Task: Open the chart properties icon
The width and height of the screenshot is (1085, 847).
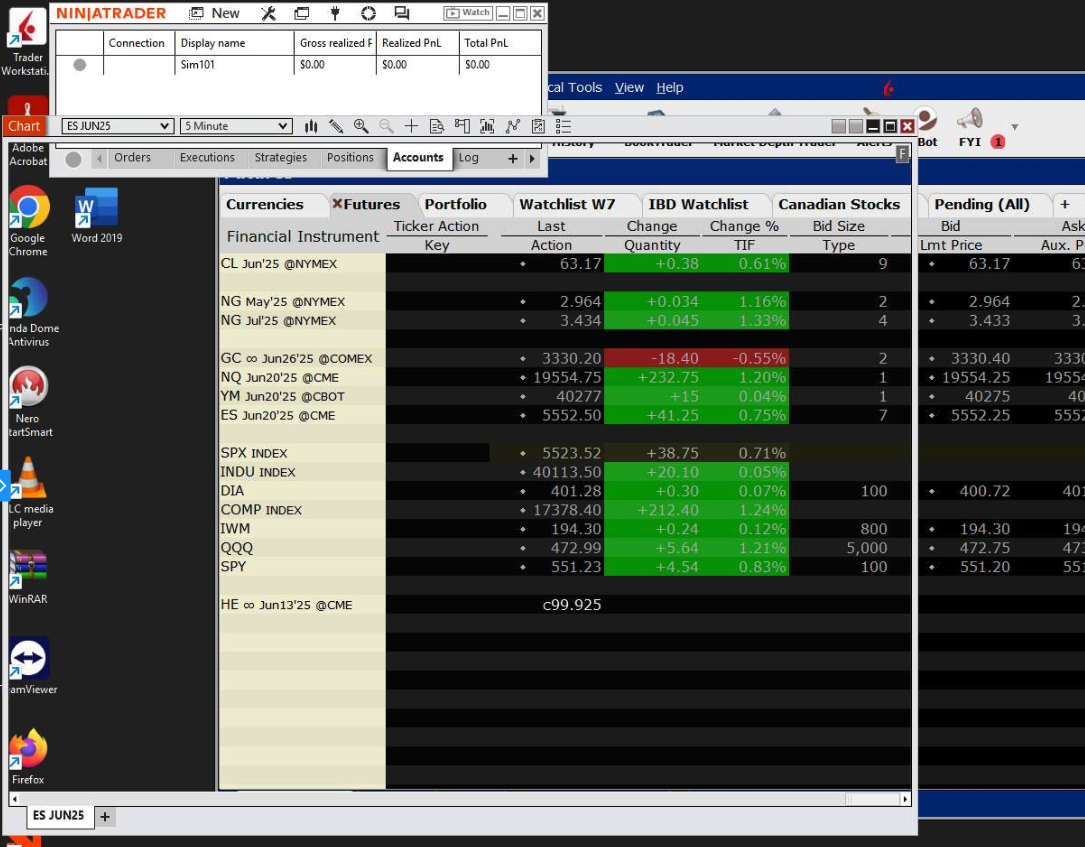Action: [538, 126]
